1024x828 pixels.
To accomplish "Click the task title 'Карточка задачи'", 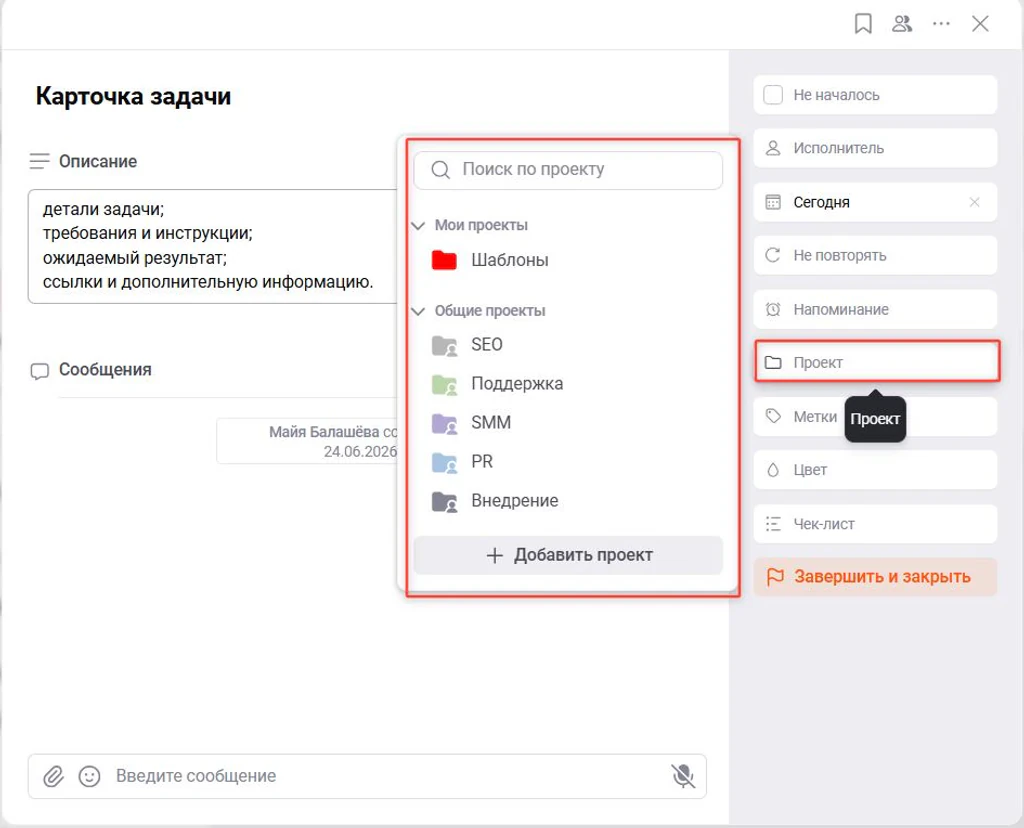I will pyautogui.click(x=133, y=96).
